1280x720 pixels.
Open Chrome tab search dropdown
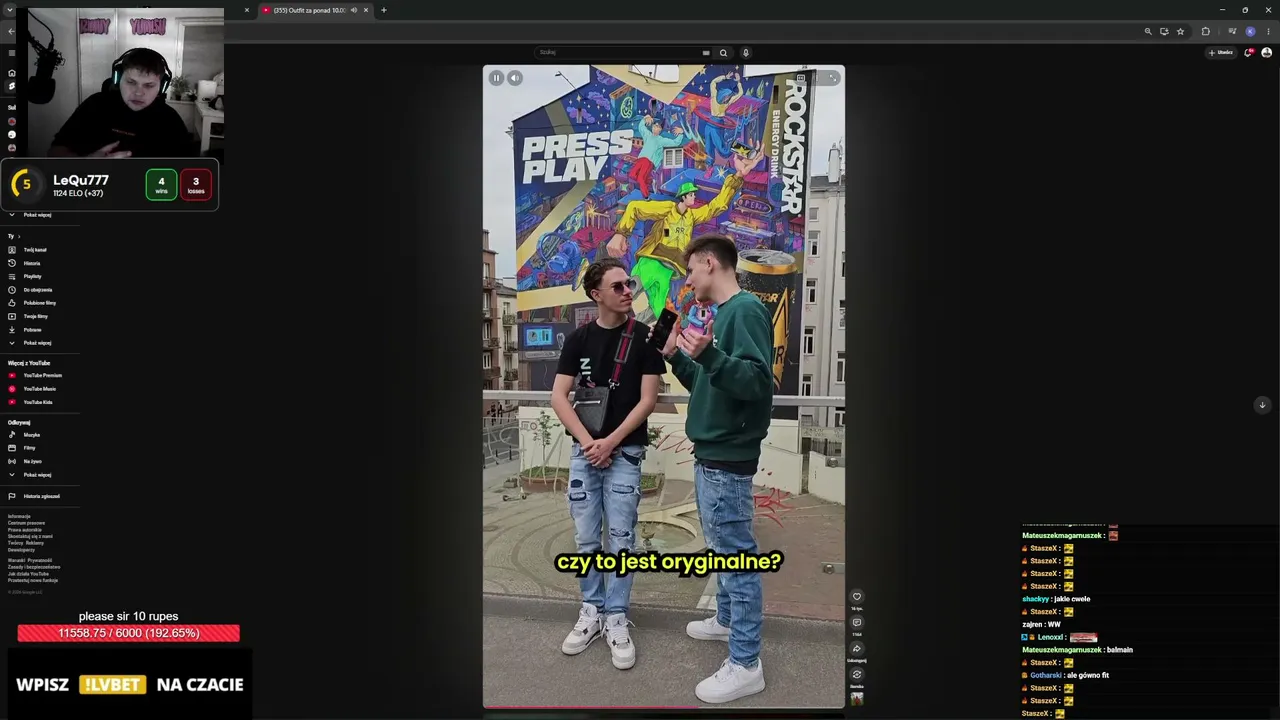coord(9,10)
